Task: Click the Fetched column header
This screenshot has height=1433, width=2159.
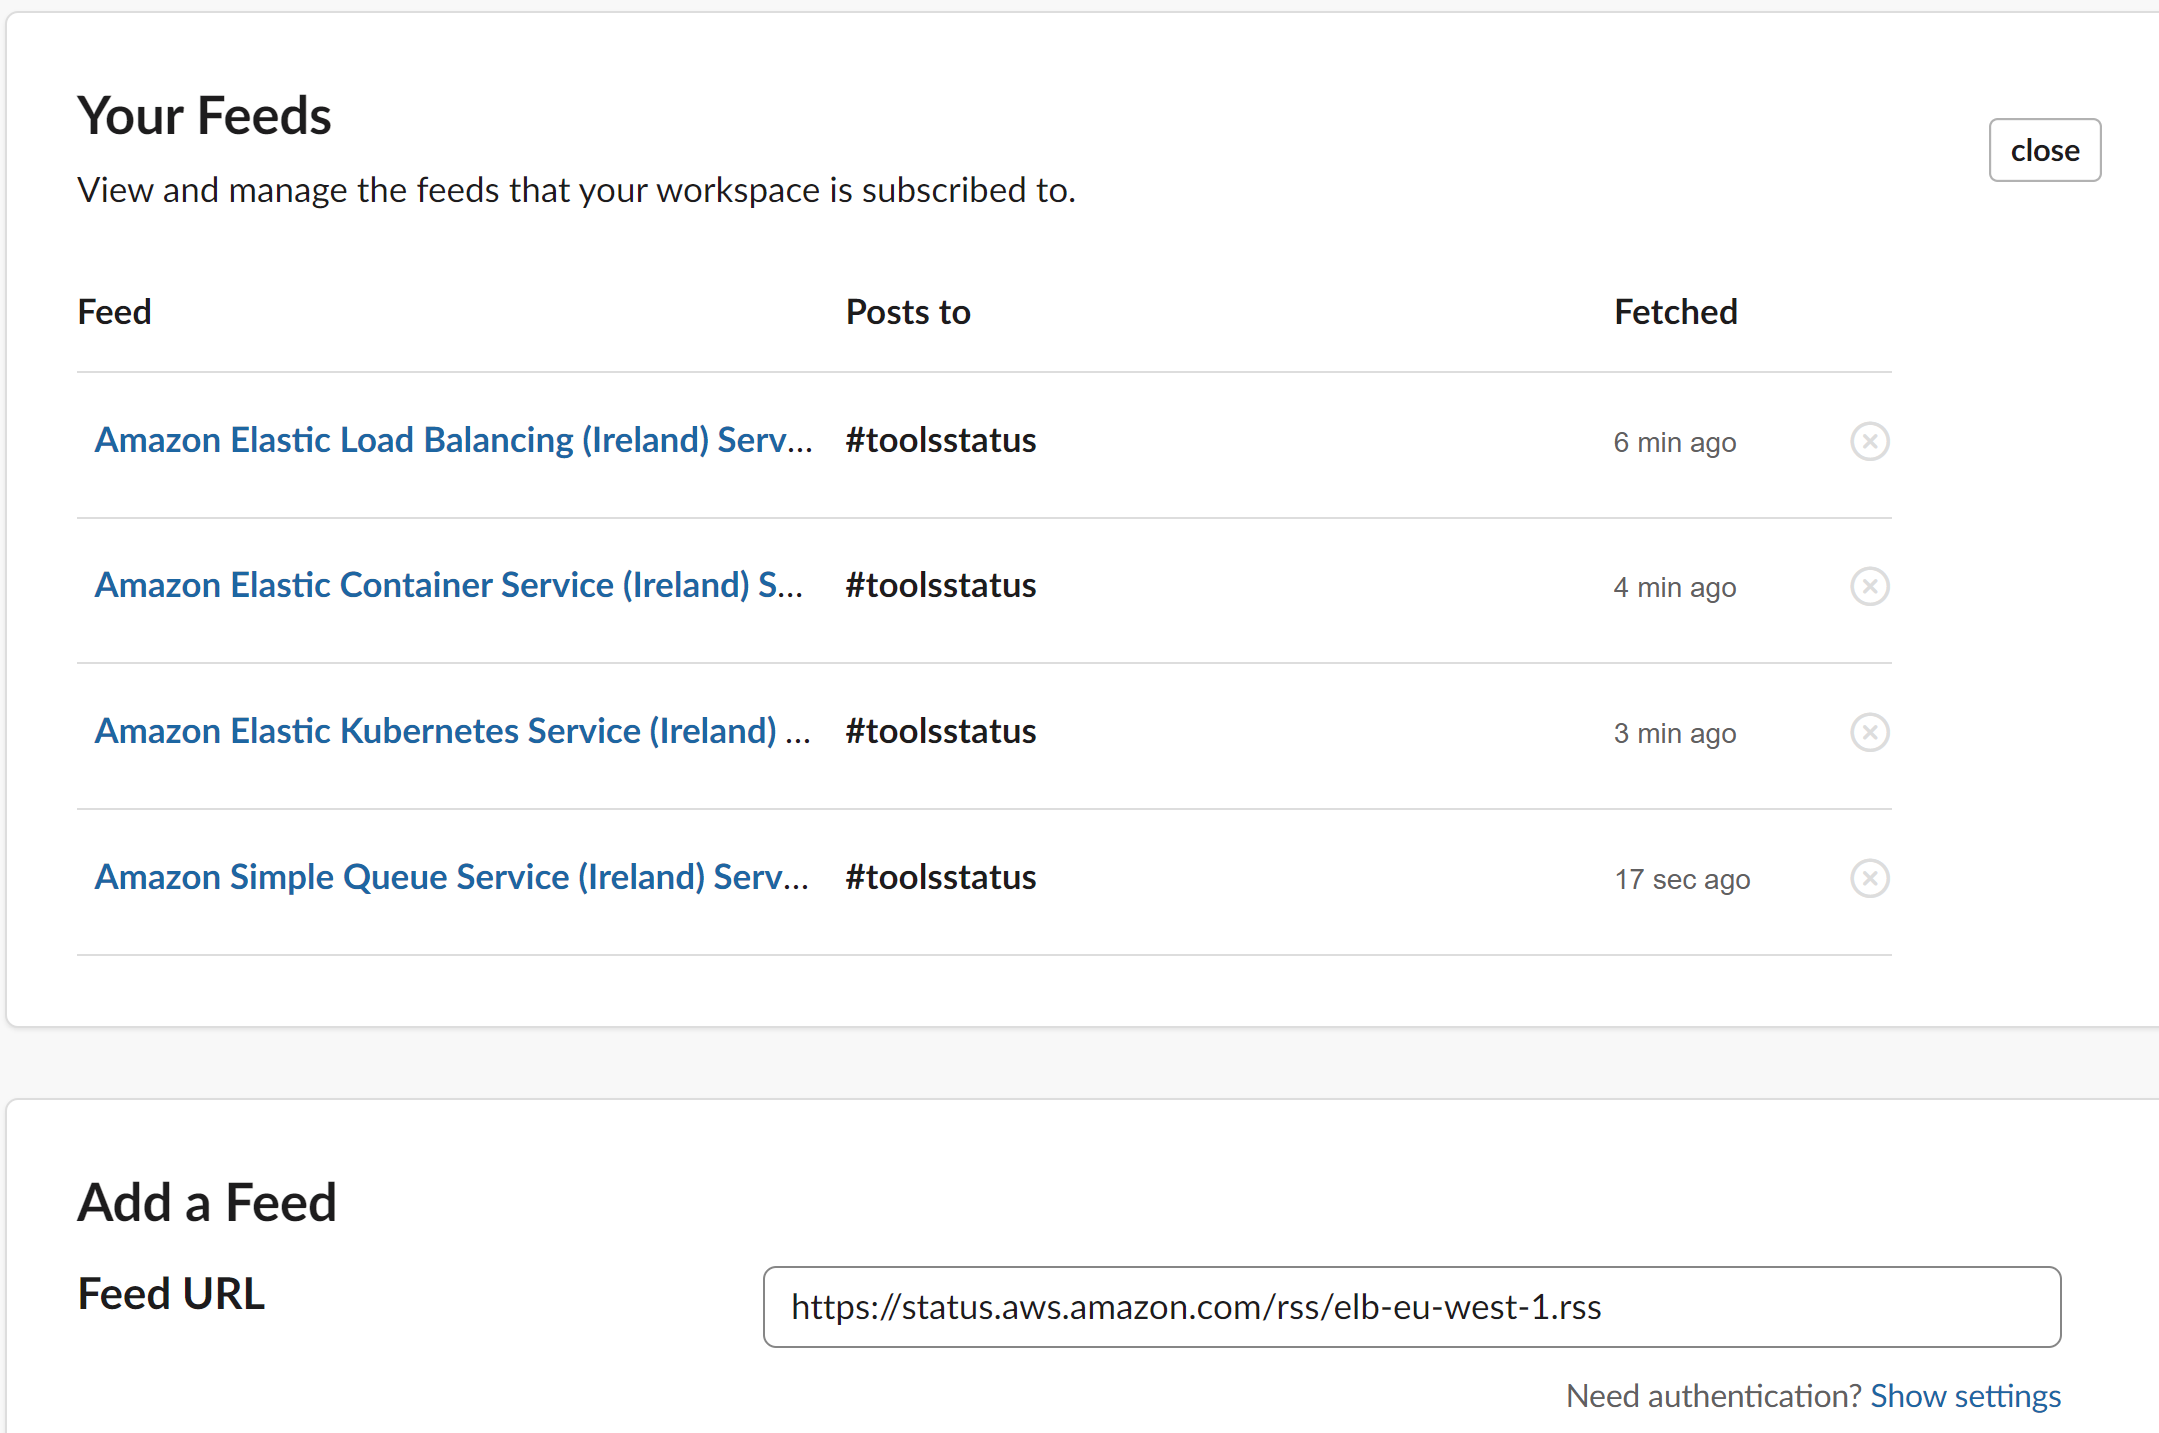Action: pos(1676,312)
